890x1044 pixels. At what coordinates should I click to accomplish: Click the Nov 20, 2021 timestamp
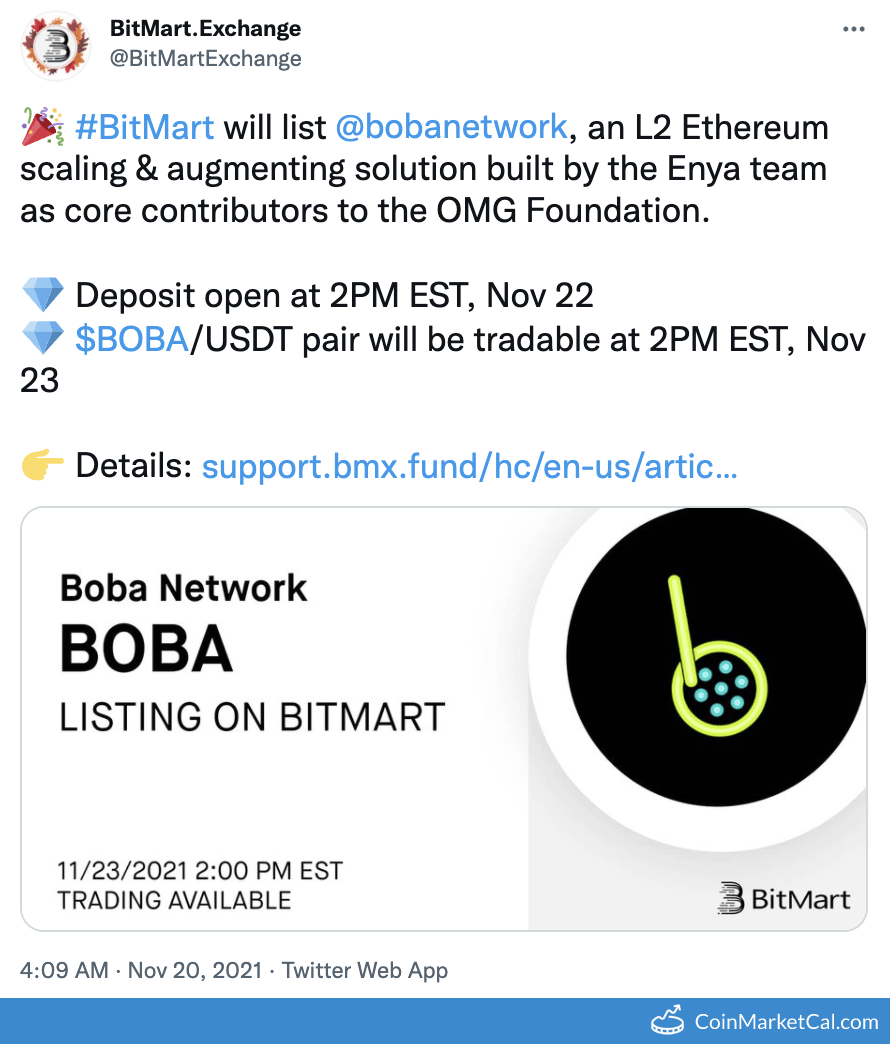tap(194, 970)
